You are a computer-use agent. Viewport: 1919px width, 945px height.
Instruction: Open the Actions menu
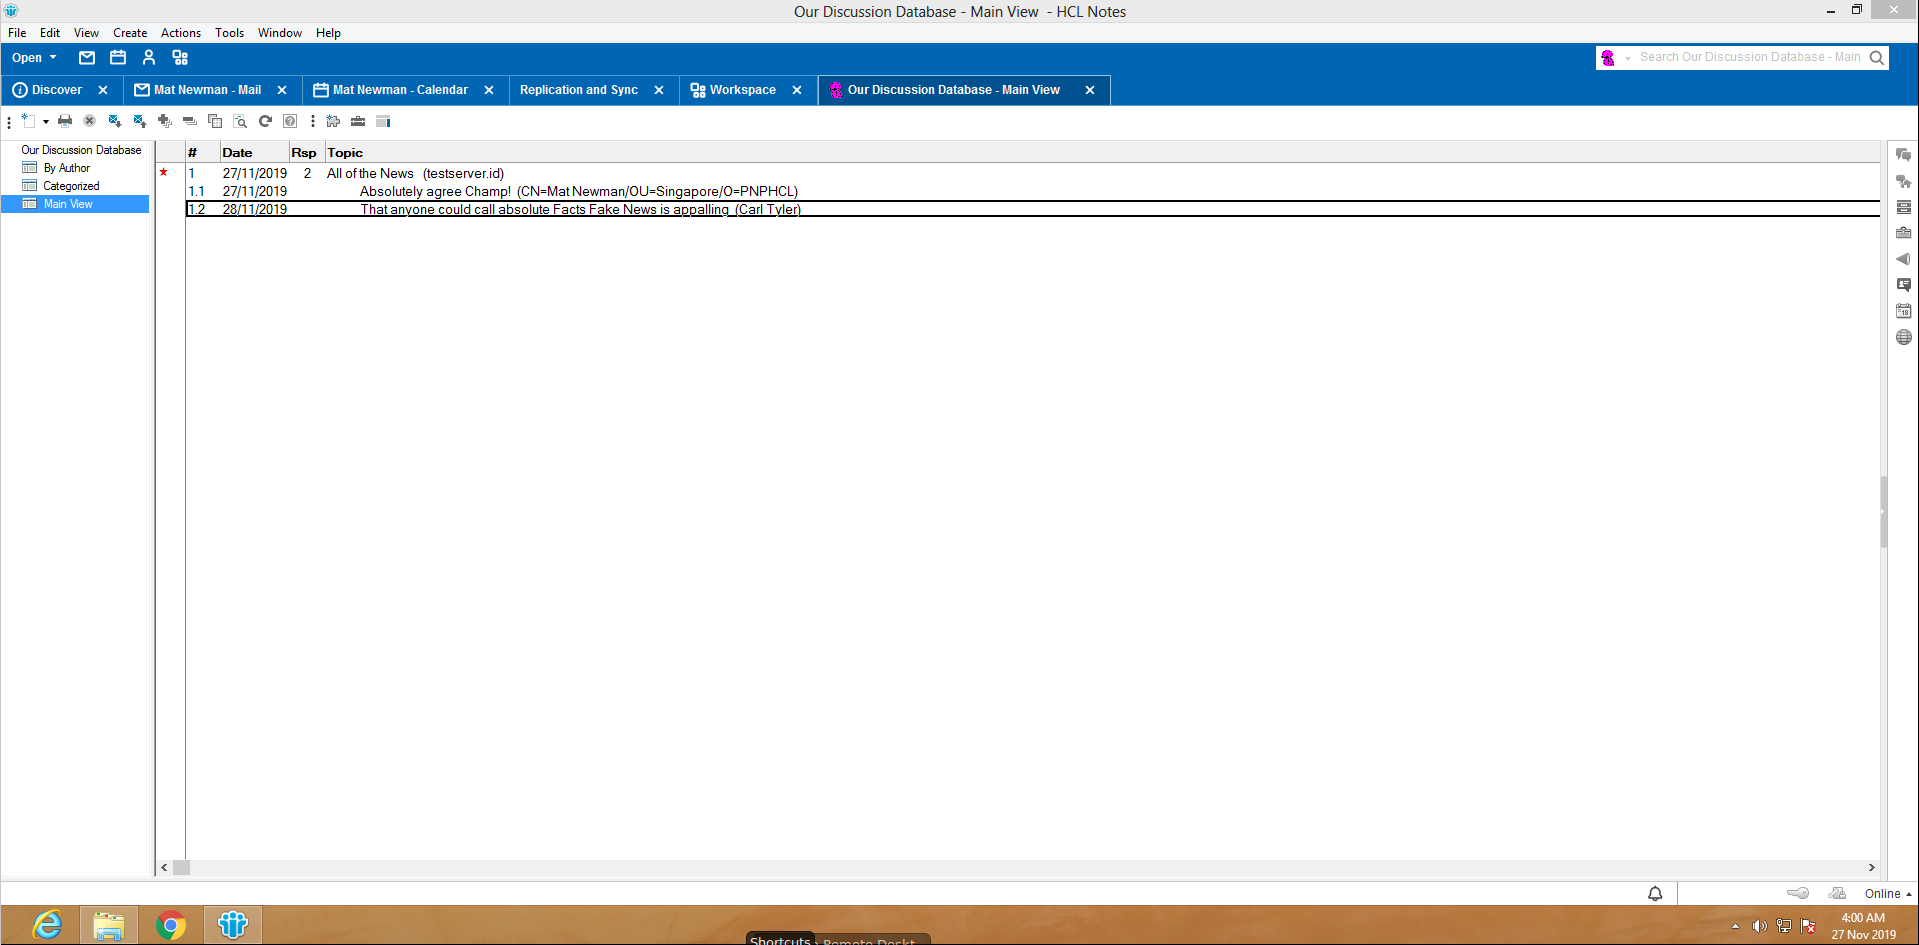point(180,33)
